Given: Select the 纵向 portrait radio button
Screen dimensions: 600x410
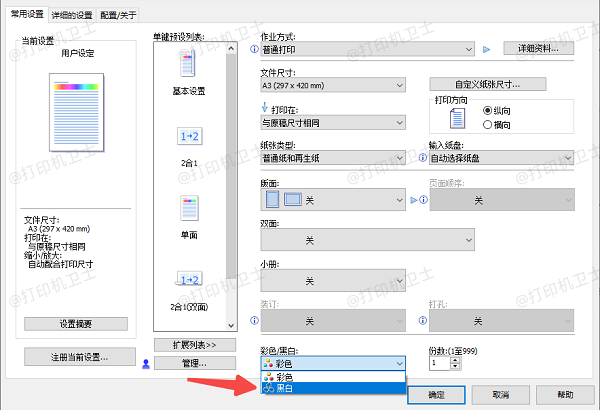Looking at the screenshot, I should (488, 110).
